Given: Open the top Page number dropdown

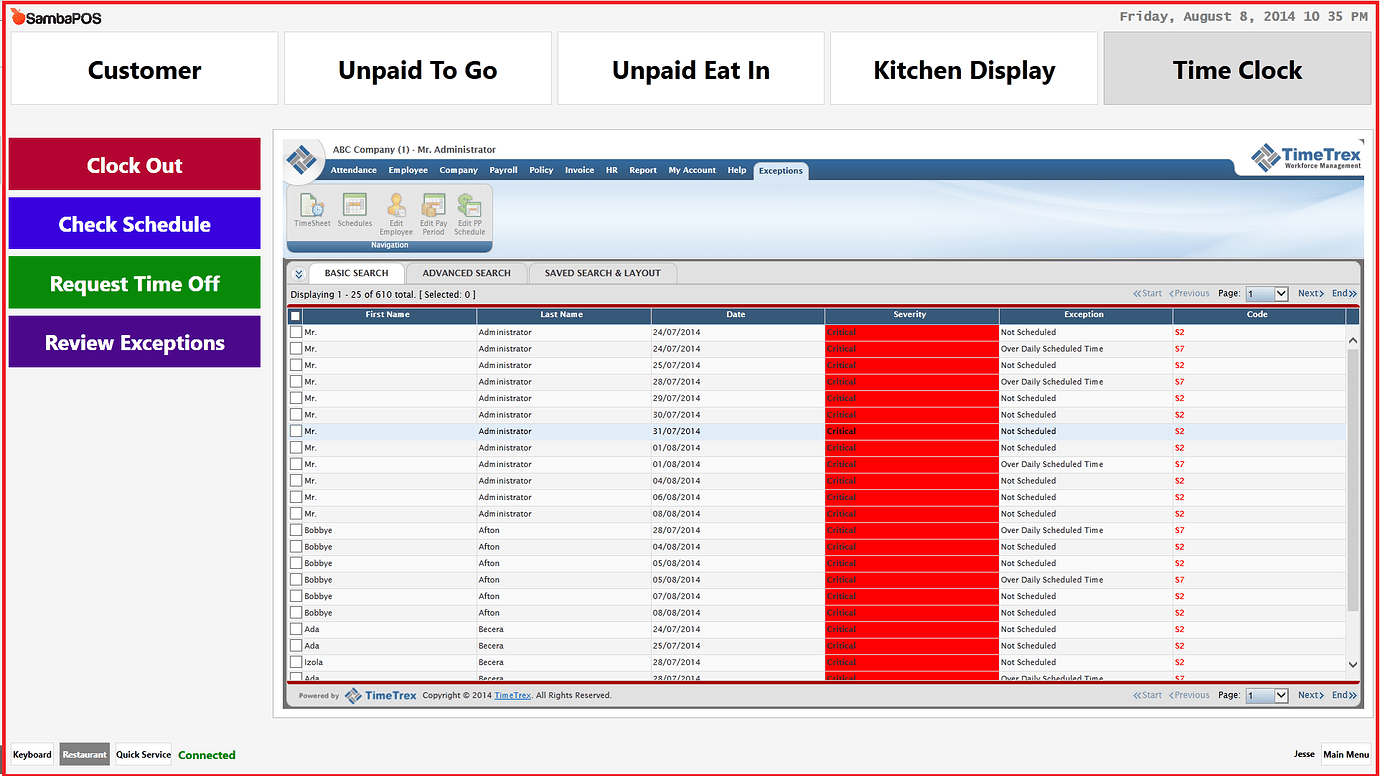Looking at the screenshot, I should [x=1267, y=294].
